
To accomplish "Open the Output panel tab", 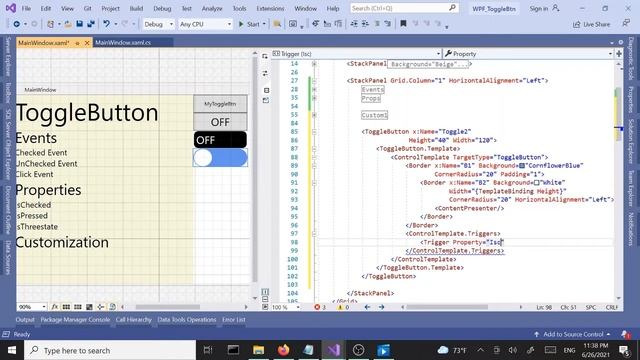I will point(25,320).
